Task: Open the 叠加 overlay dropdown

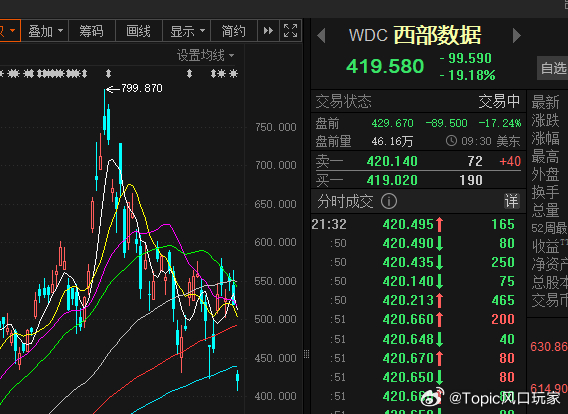Action: pos(45,31)
